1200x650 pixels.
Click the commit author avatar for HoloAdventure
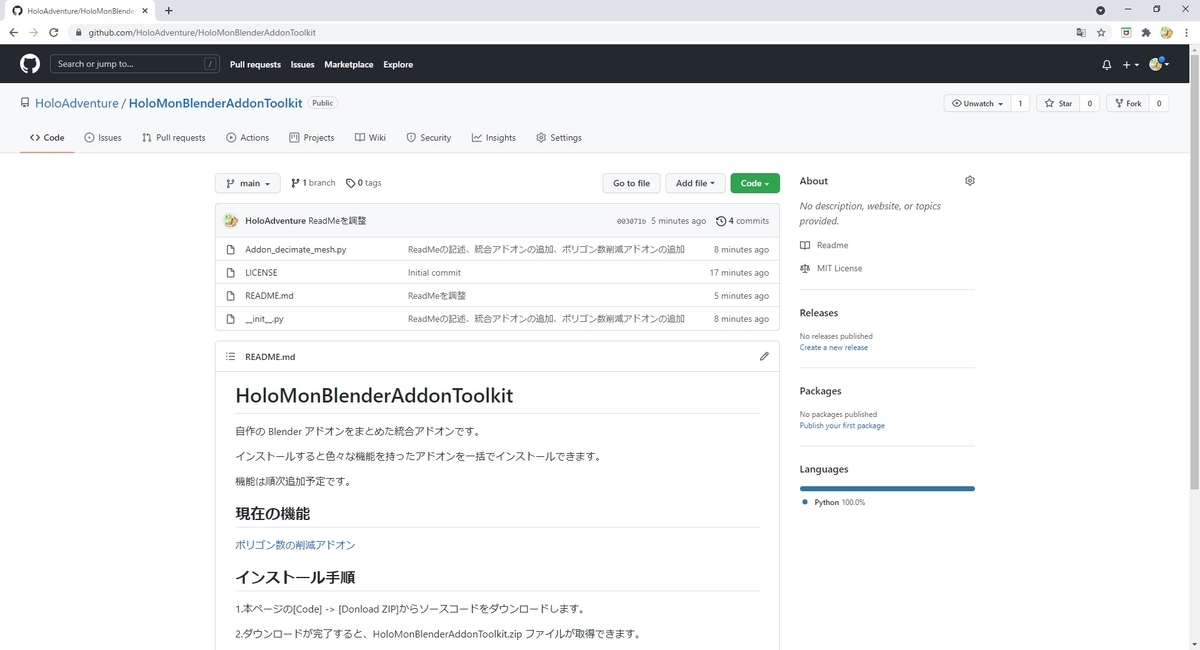(x=231, y=220)
